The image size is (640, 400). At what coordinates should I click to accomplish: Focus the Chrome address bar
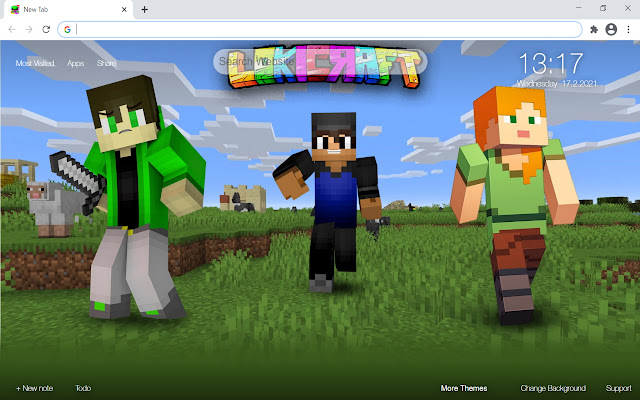point(320,29)
